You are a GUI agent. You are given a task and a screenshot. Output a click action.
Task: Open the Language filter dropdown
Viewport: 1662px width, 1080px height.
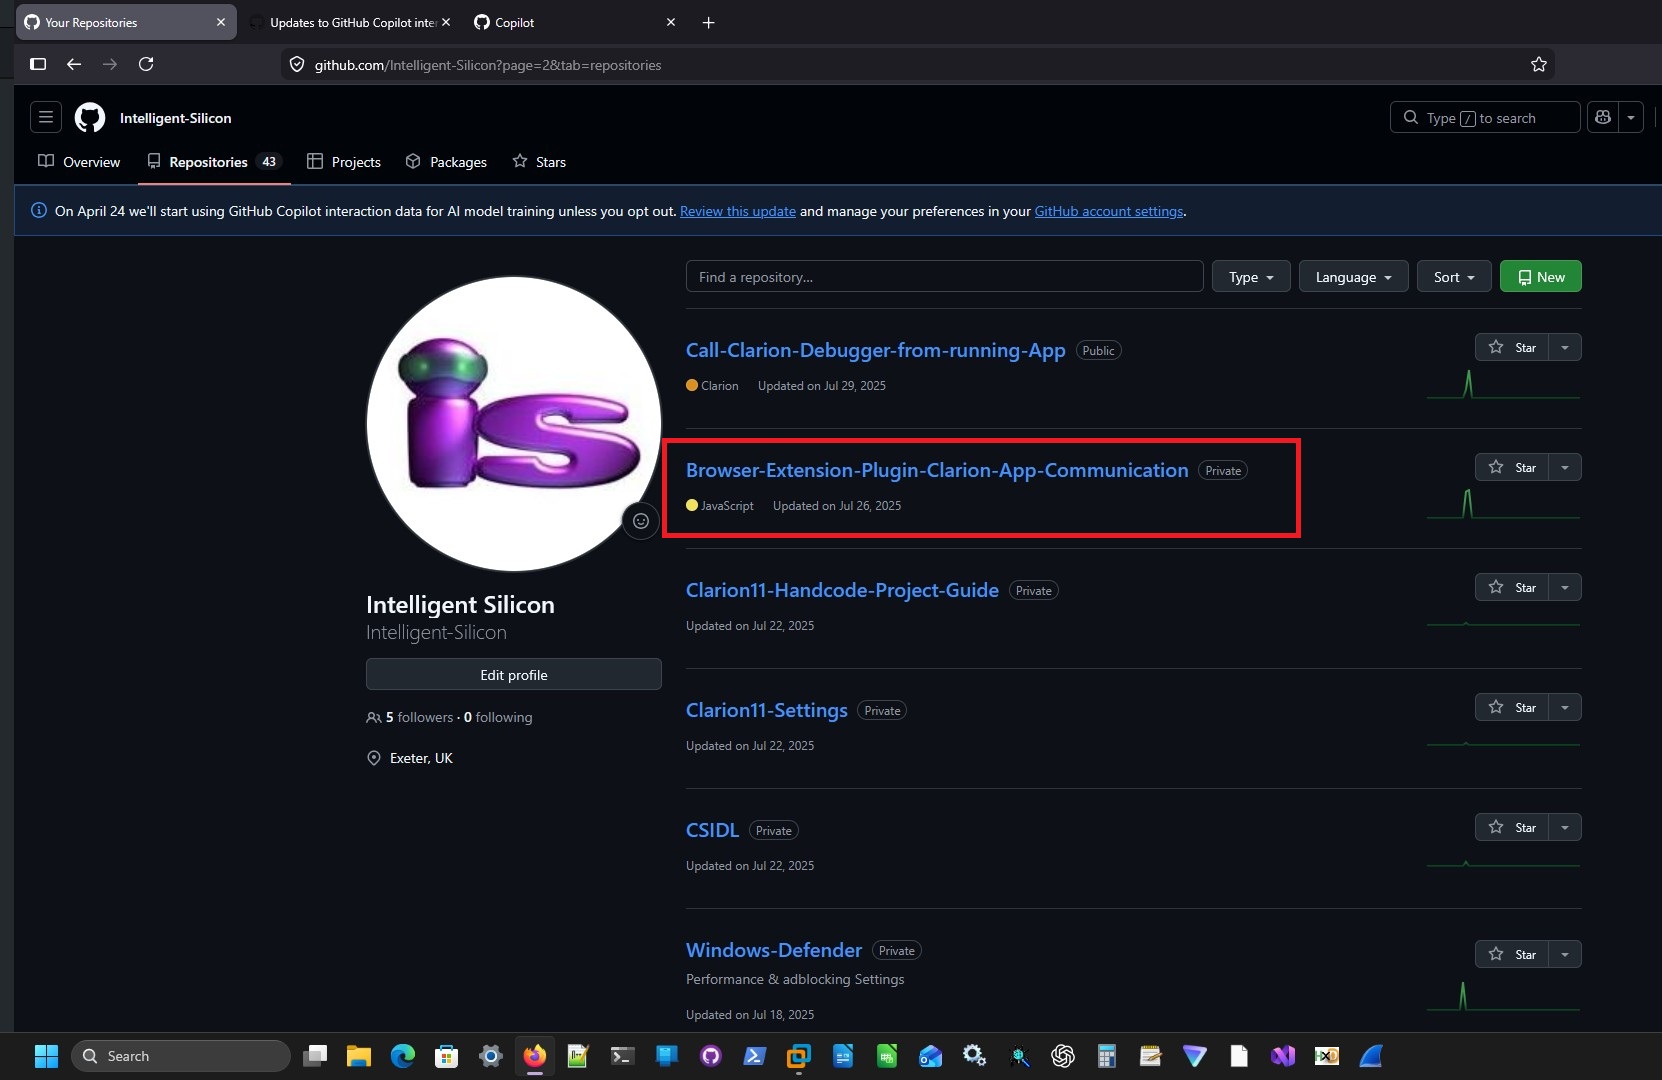point(1353,277)
